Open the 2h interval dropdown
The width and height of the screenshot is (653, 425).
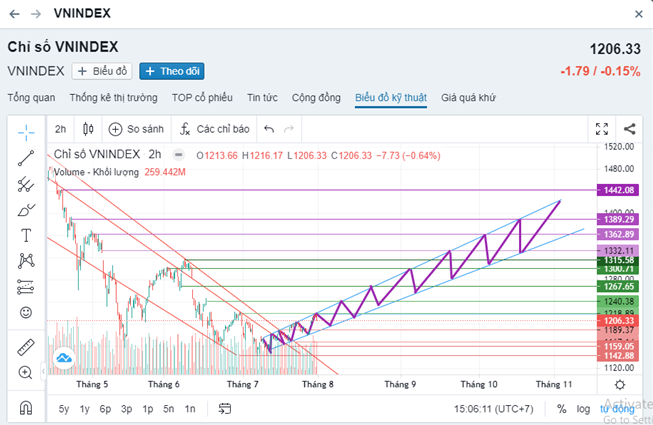pyautogui.click(x=60, y=129)
